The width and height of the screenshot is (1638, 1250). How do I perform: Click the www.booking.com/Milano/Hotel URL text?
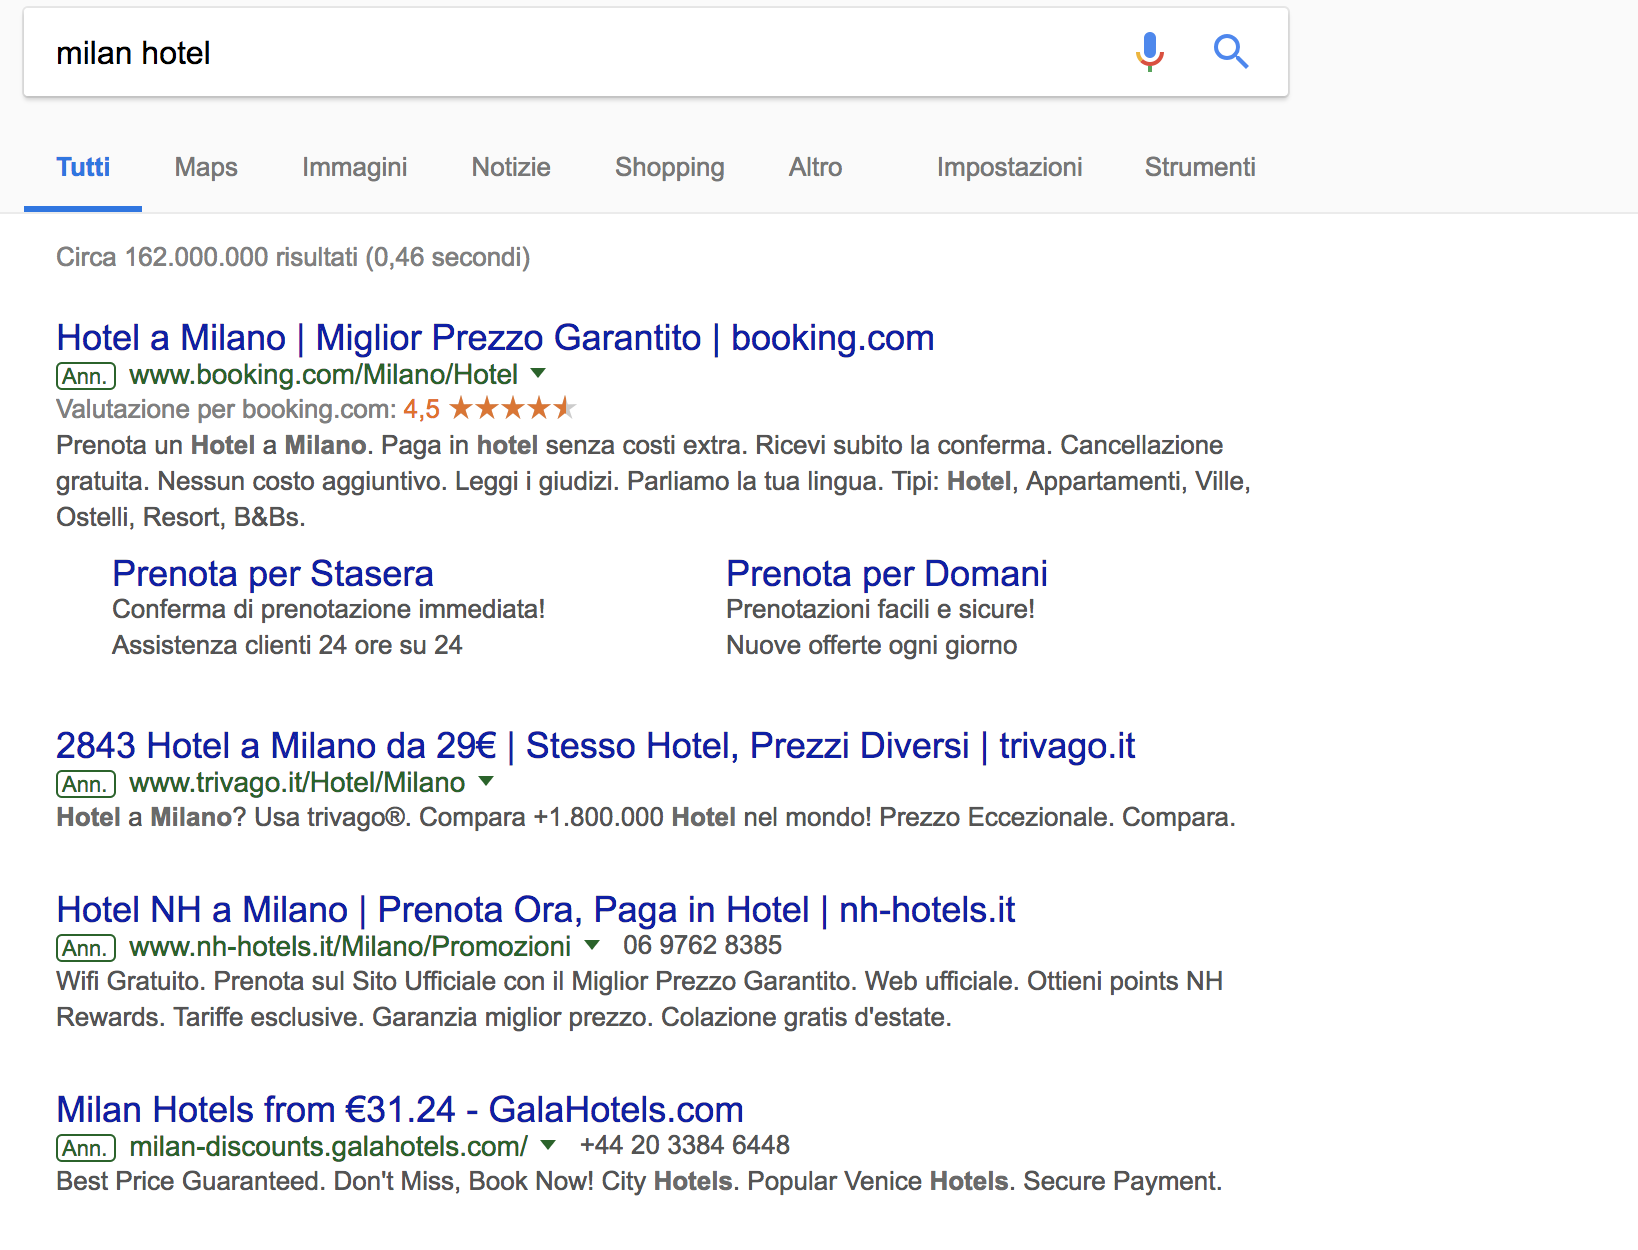tap(324, 375)
